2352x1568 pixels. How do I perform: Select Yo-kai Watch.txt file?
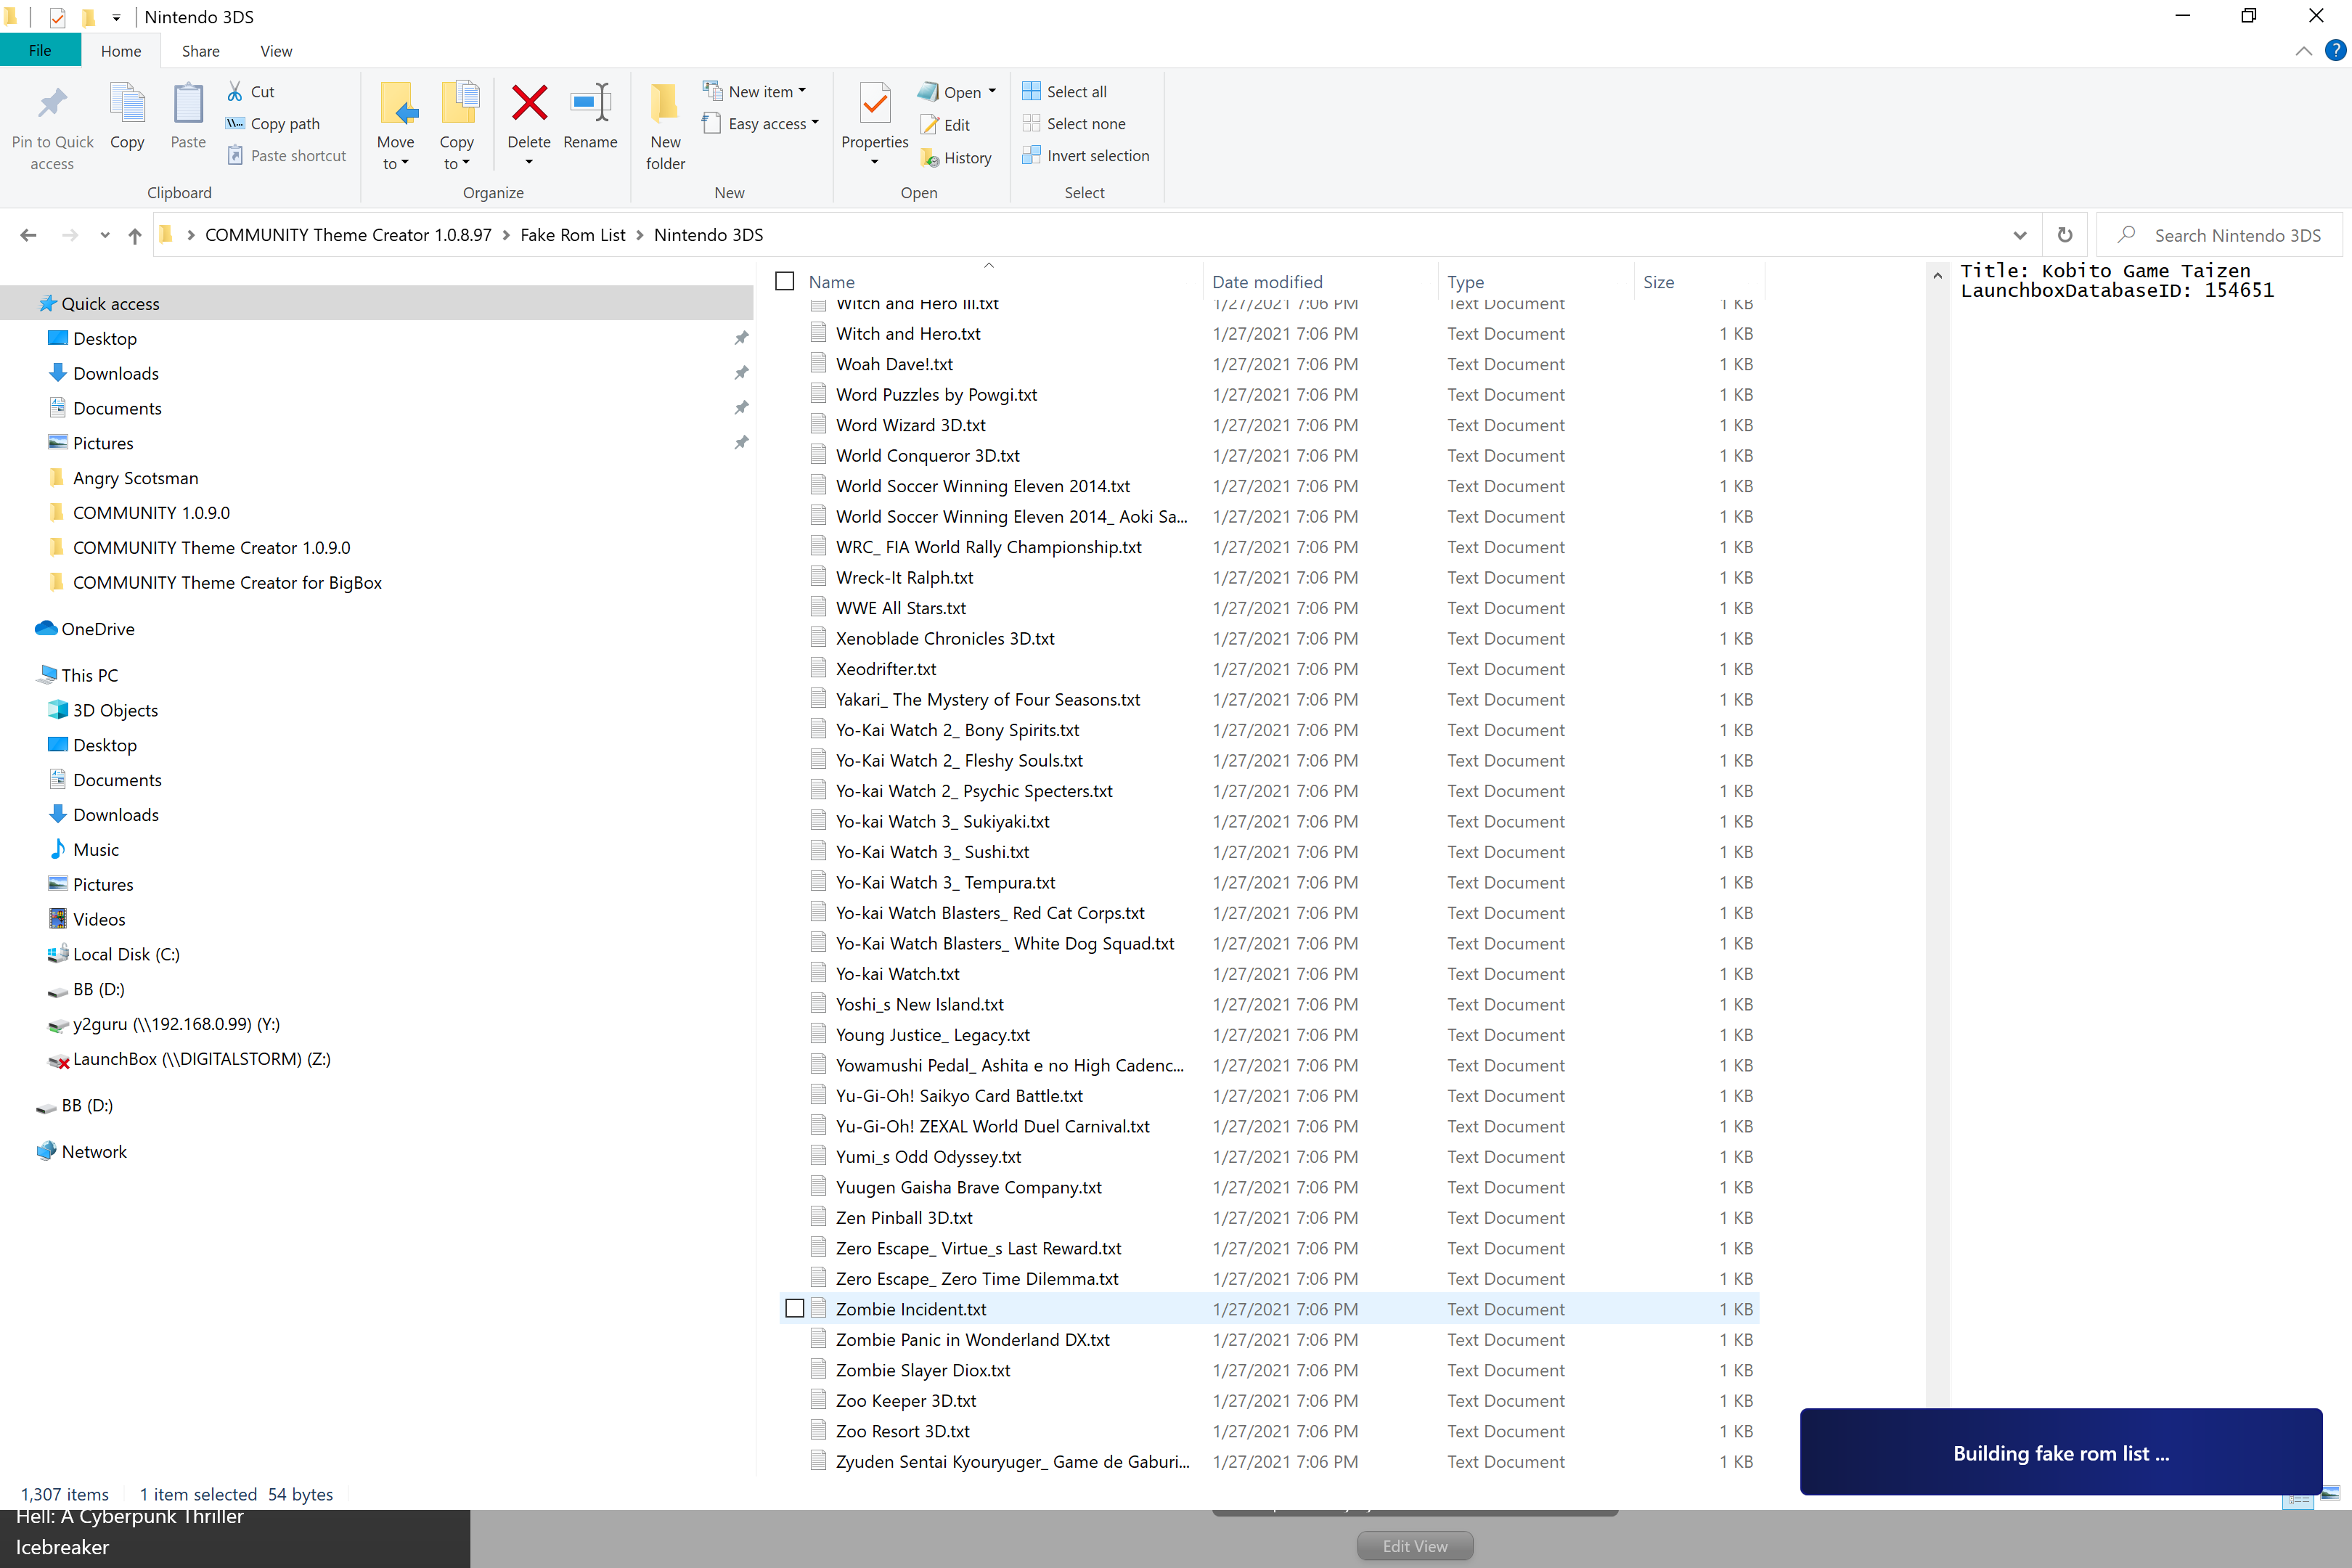pyautogui.click(x=897, y=973)
